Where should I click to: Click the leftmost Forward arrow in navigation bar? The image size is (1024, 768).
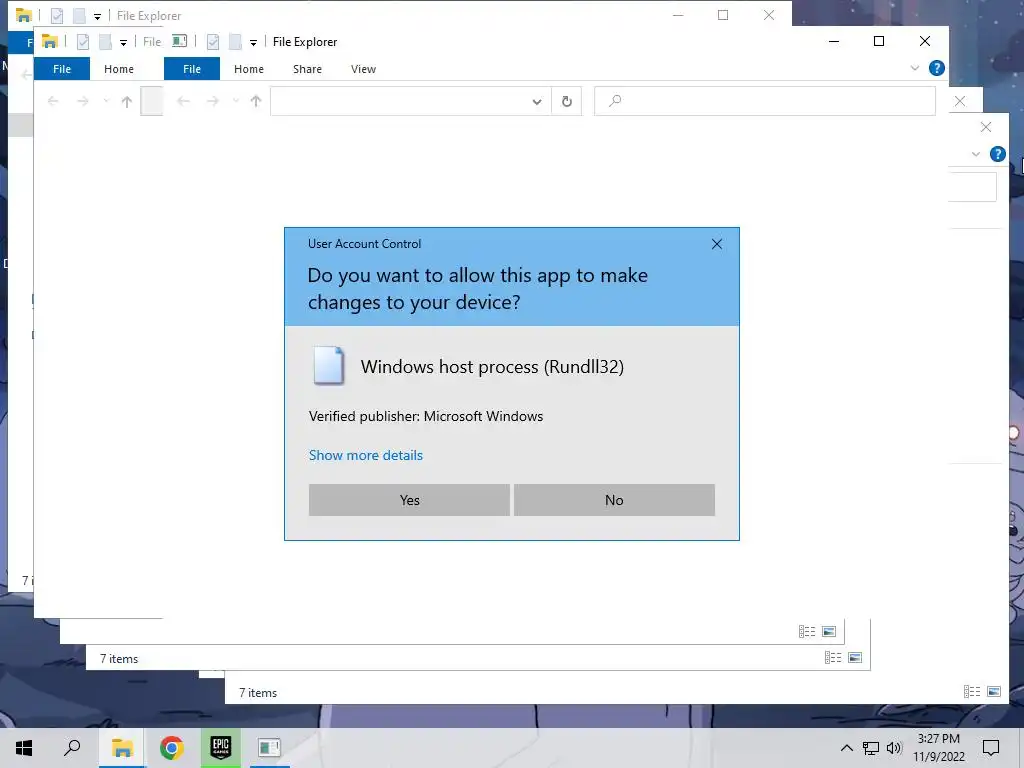coord(82,101)
